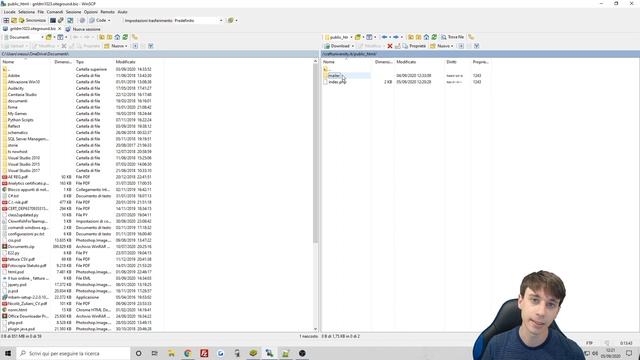Close the siteground.biz session tab
The height and width of the screenshot is (360, 640).
(x=60, y=29)
